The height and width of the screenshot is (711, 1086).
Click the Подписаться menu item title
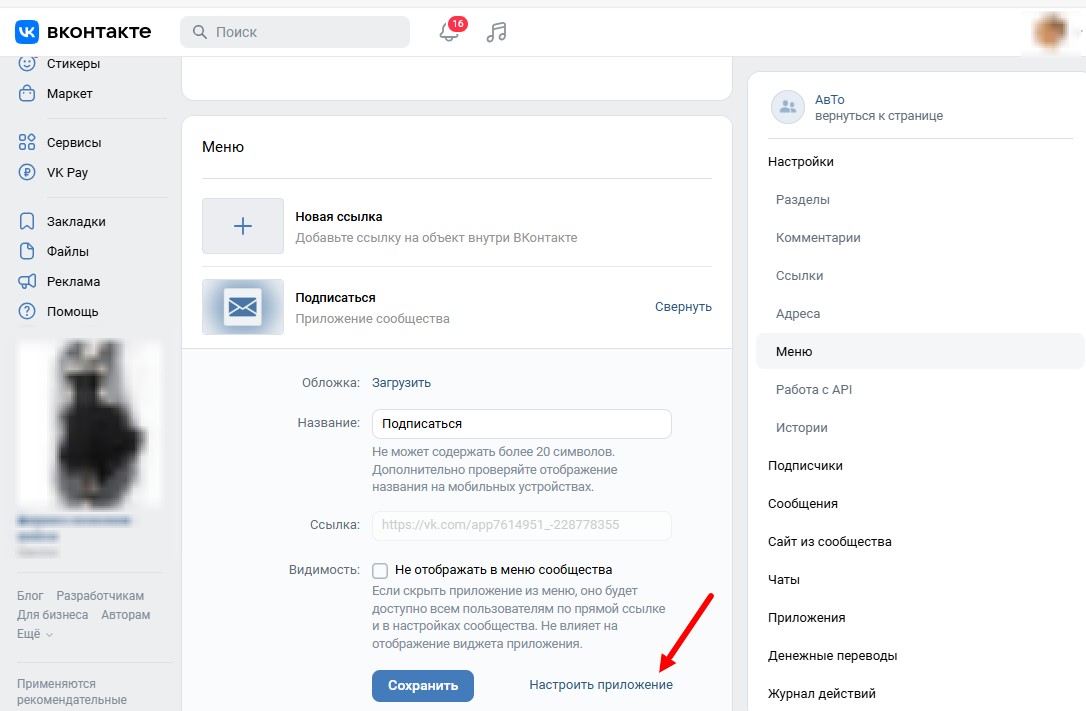335,298
